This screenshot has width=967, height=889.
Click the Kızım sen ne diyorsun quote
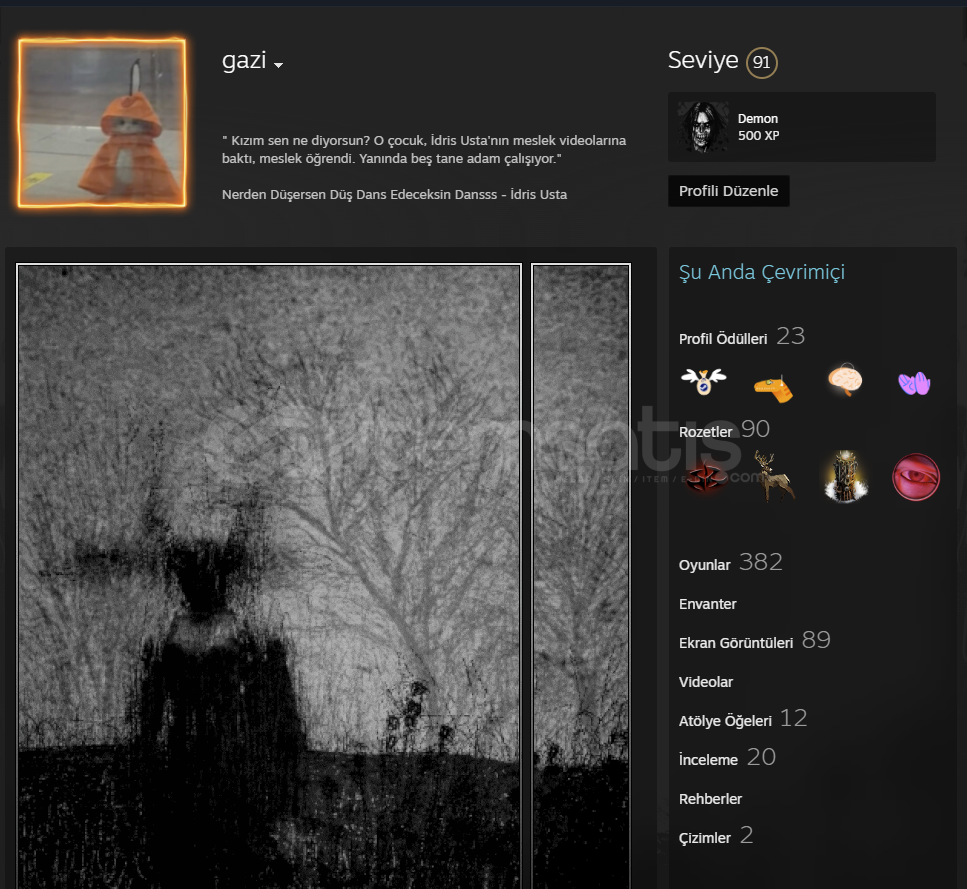424,150
